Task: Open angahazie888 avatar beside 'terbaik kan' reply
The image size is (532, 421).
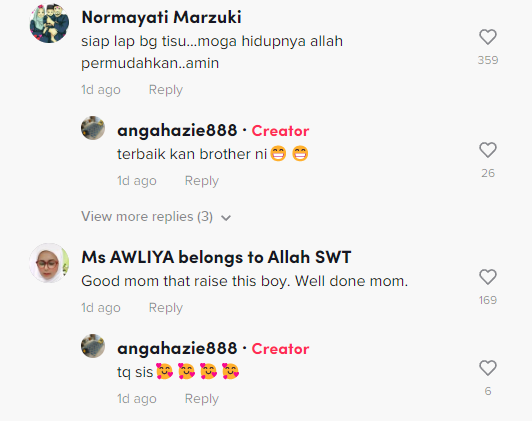Action: point(93,128)
